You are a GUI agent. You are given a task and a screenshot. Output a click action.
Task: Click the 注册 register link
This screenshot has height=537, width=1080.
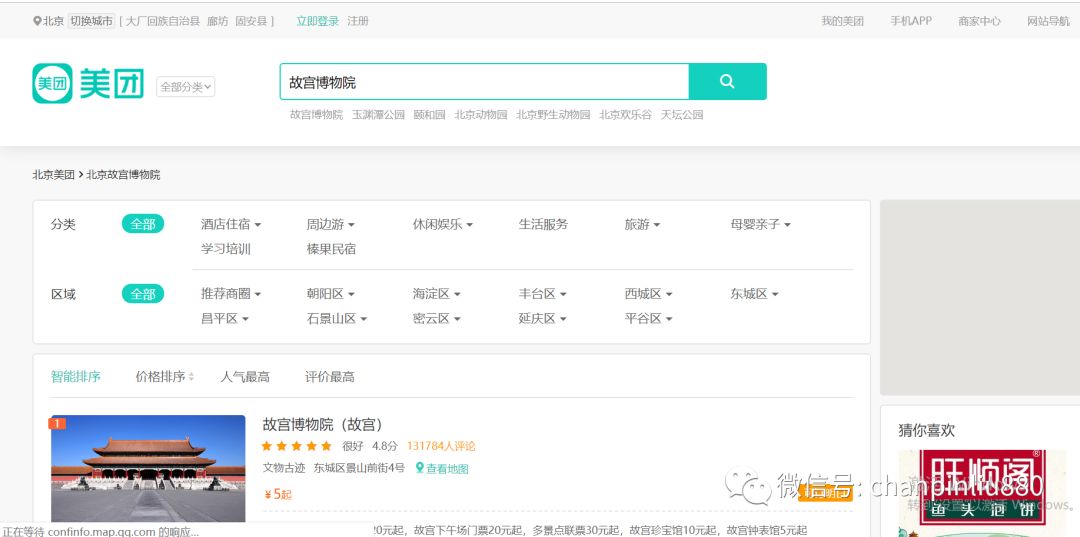[x=357, y=21]
